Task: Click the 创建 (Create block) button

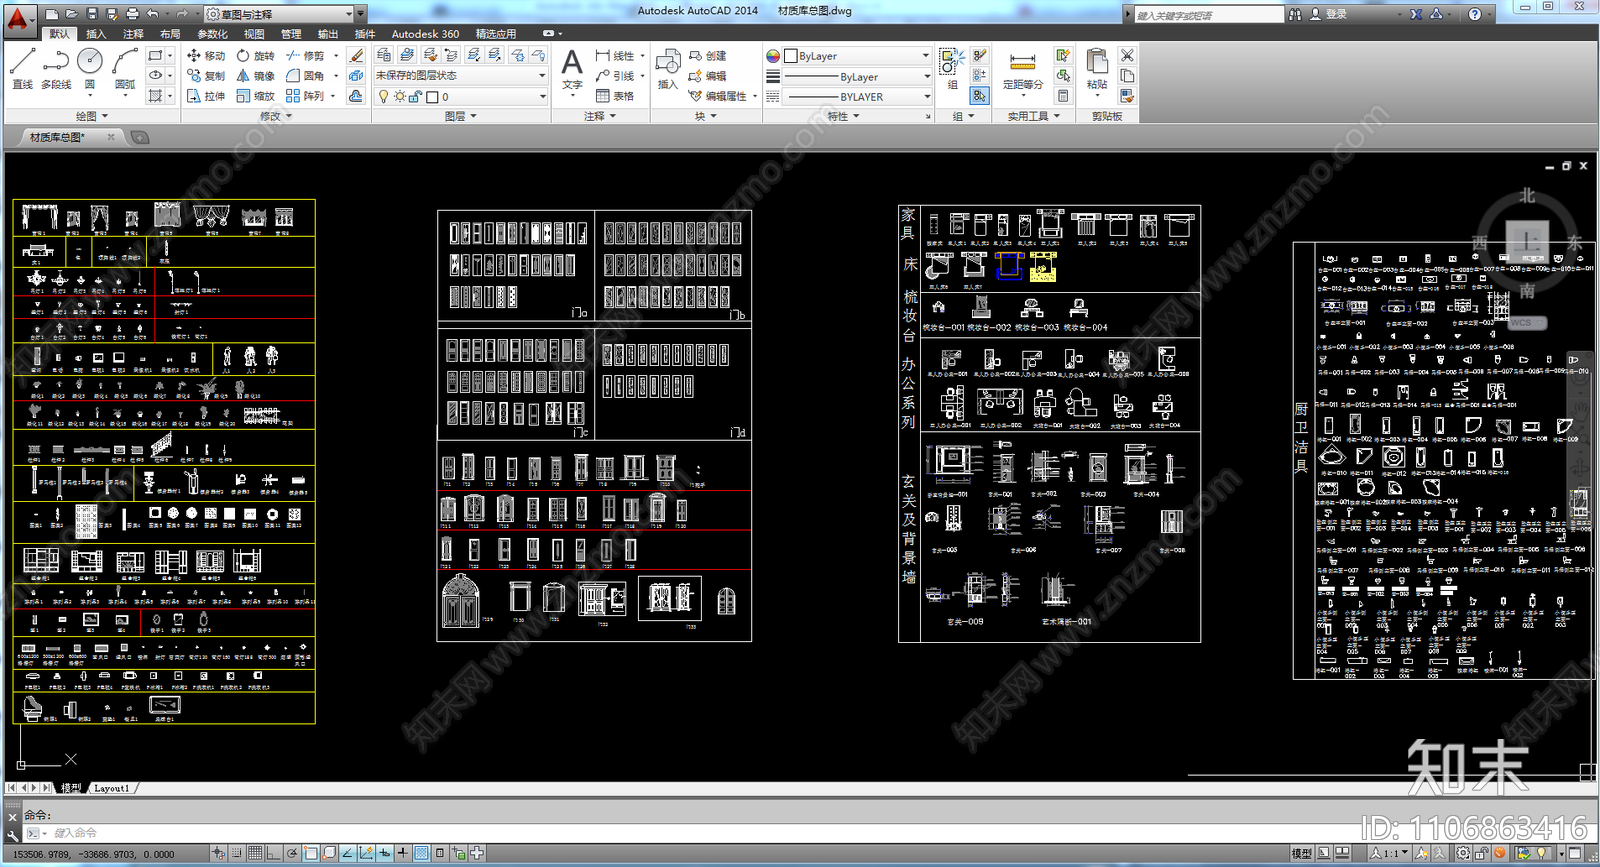Action: click(x=708, y=56)
